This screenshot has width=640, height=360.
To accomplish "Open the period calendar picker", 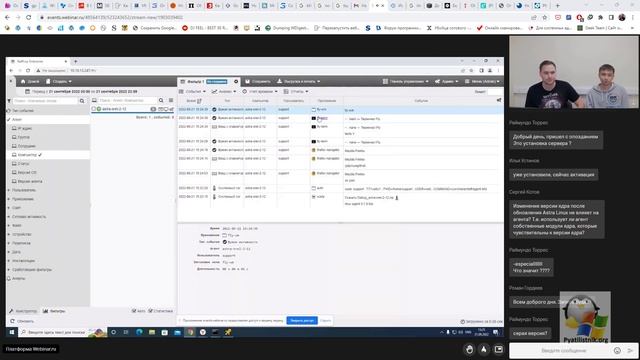I will [x=27, y=91].
